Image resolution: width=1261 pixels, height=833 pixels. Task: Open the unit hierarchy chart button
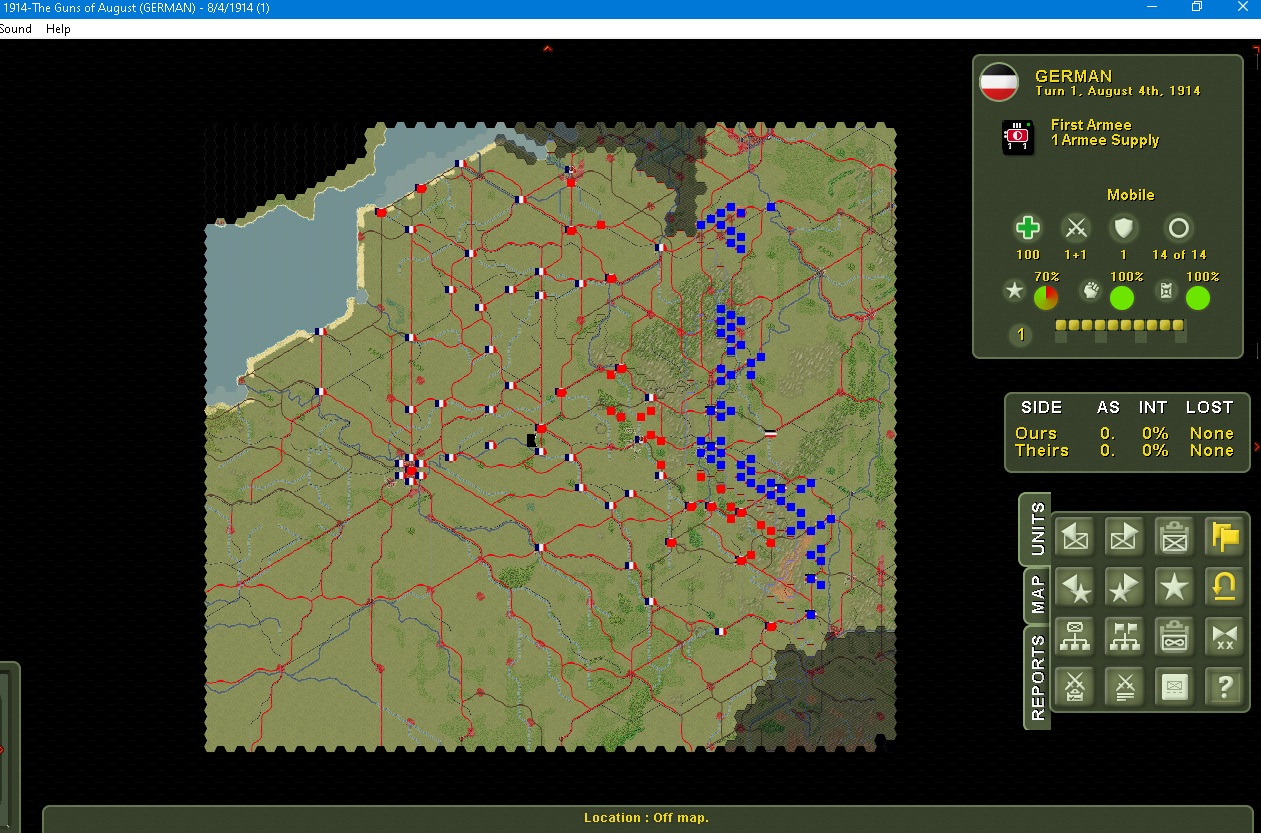click(1075, 636)
